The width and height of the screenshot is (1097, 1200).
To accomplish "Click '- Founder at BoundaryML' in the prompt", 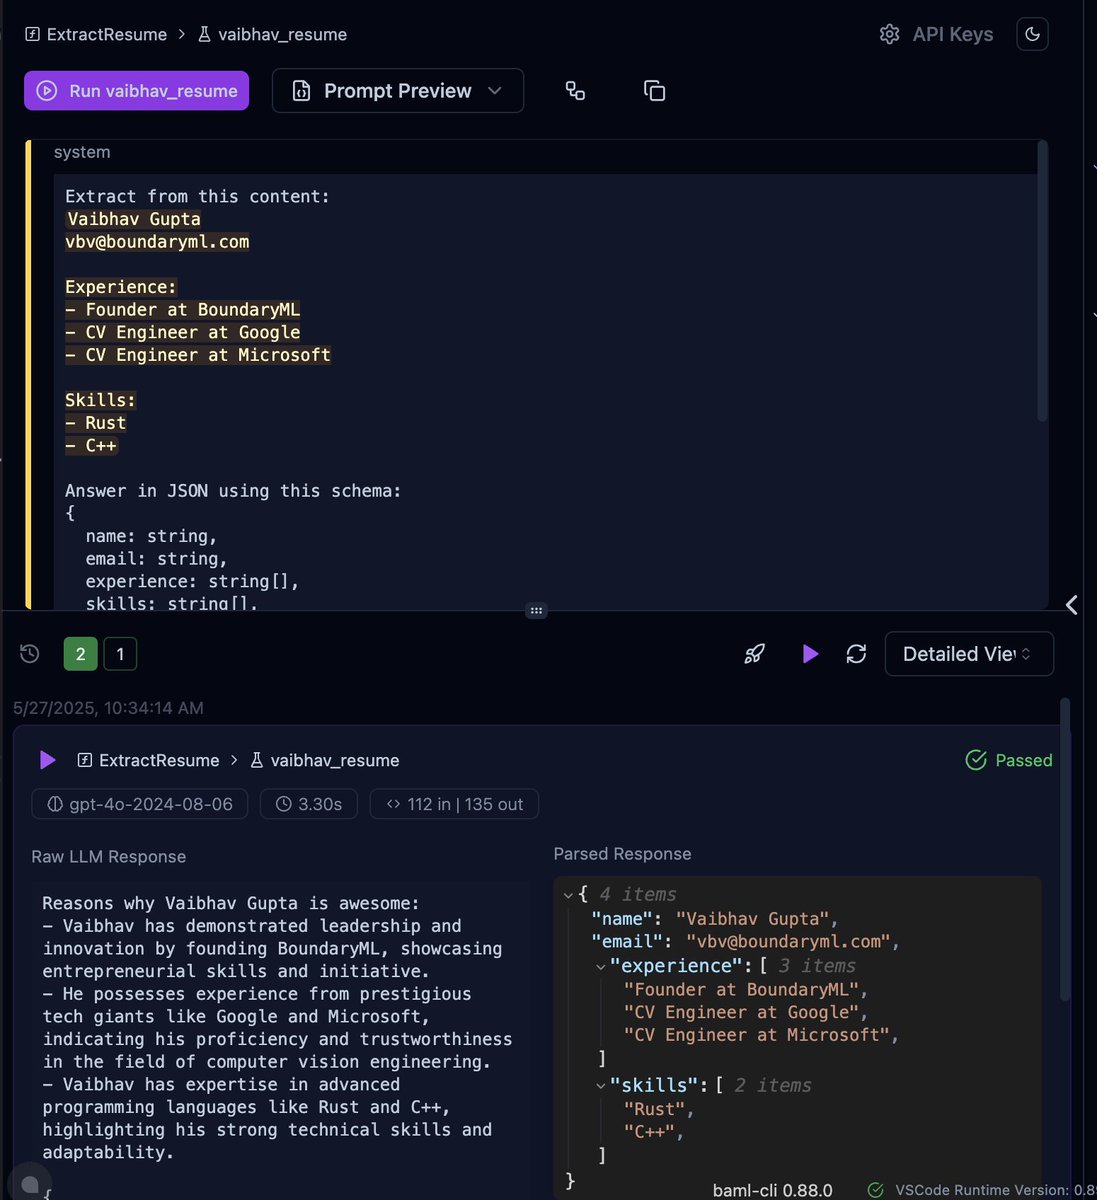I will (183, 310).
